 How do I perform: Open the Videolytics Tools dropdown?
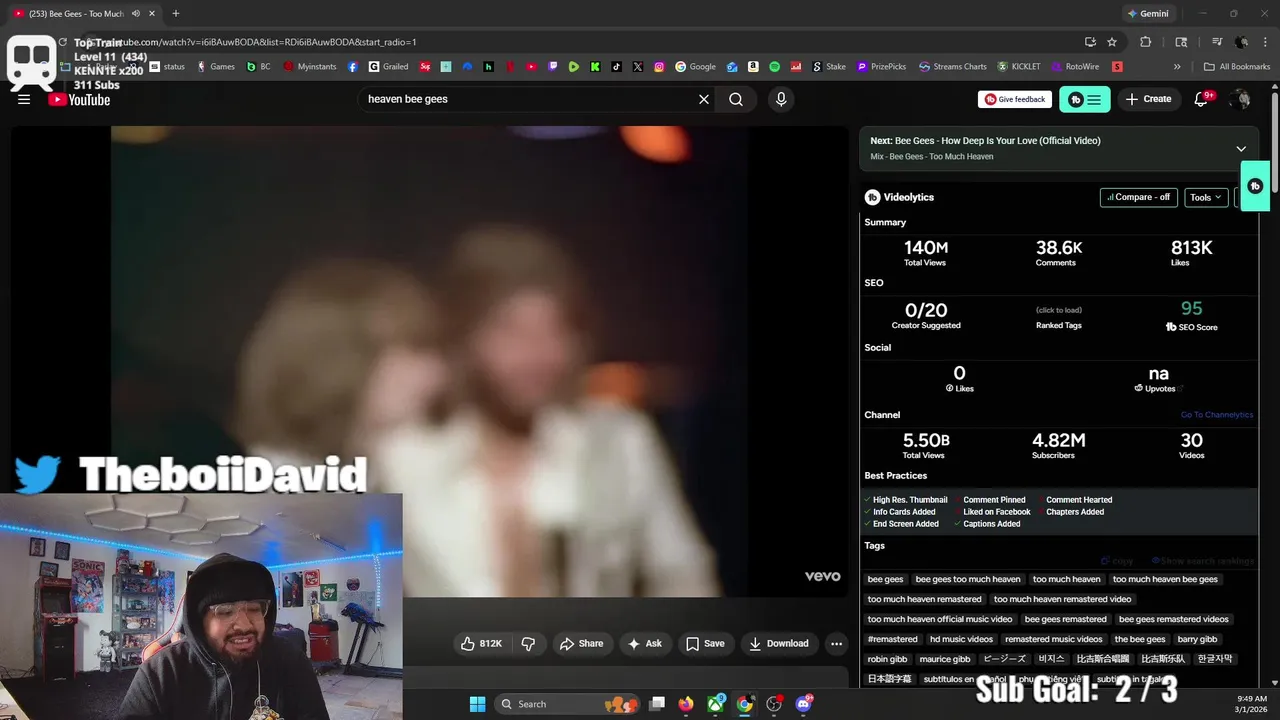coord(1206,197)
